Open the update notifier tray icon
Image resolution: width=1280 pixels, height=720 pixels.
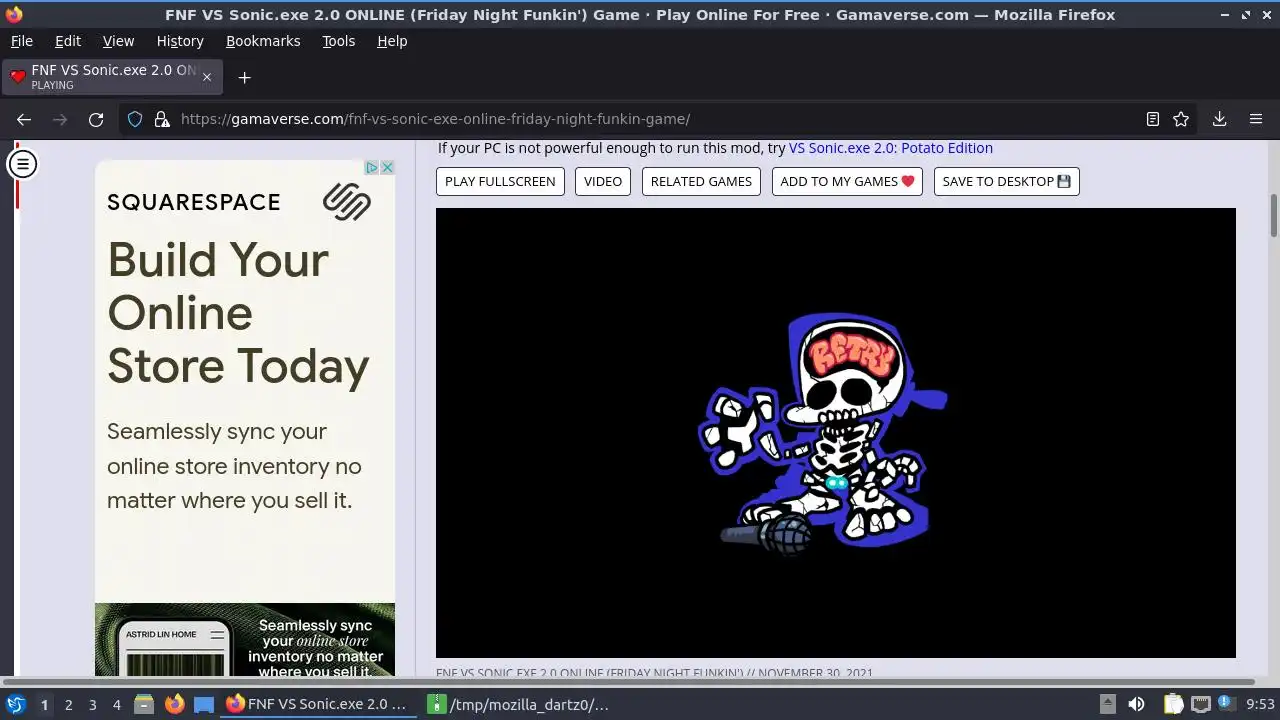point(1225,704)
